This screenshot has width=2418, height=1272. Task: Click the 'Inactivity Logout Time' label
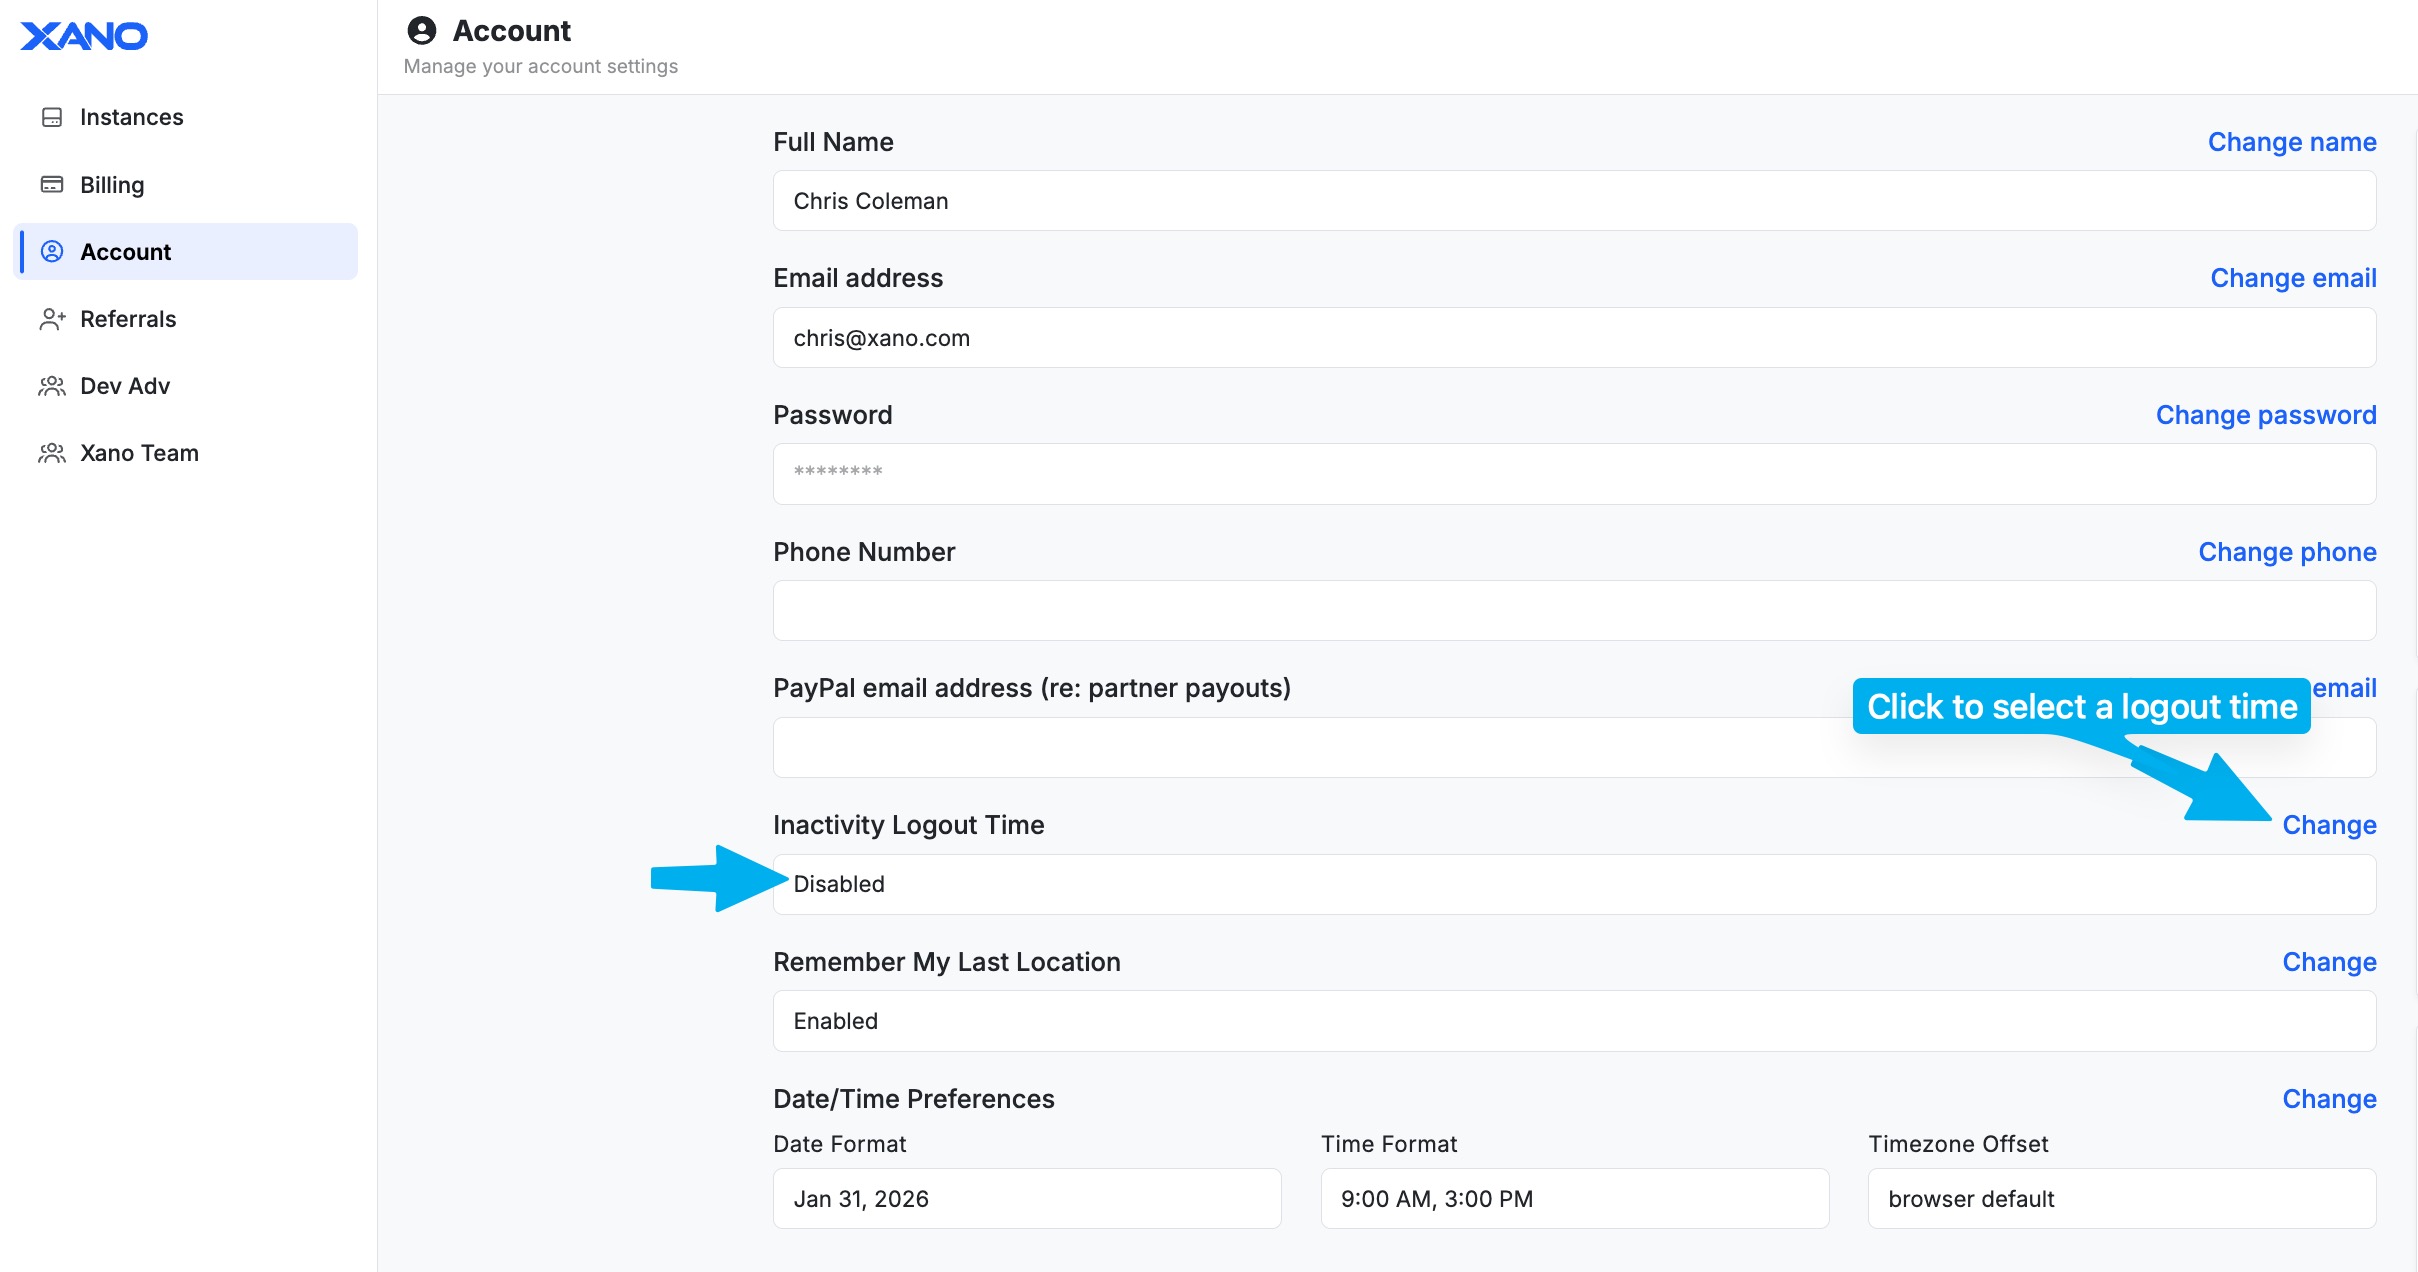(909, 825)
